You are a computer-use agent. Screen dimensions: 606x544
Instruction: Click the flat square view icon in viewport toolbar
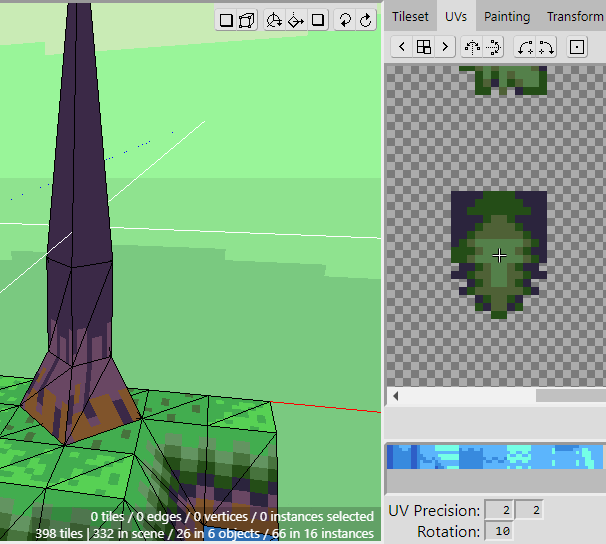coord(227,20)
